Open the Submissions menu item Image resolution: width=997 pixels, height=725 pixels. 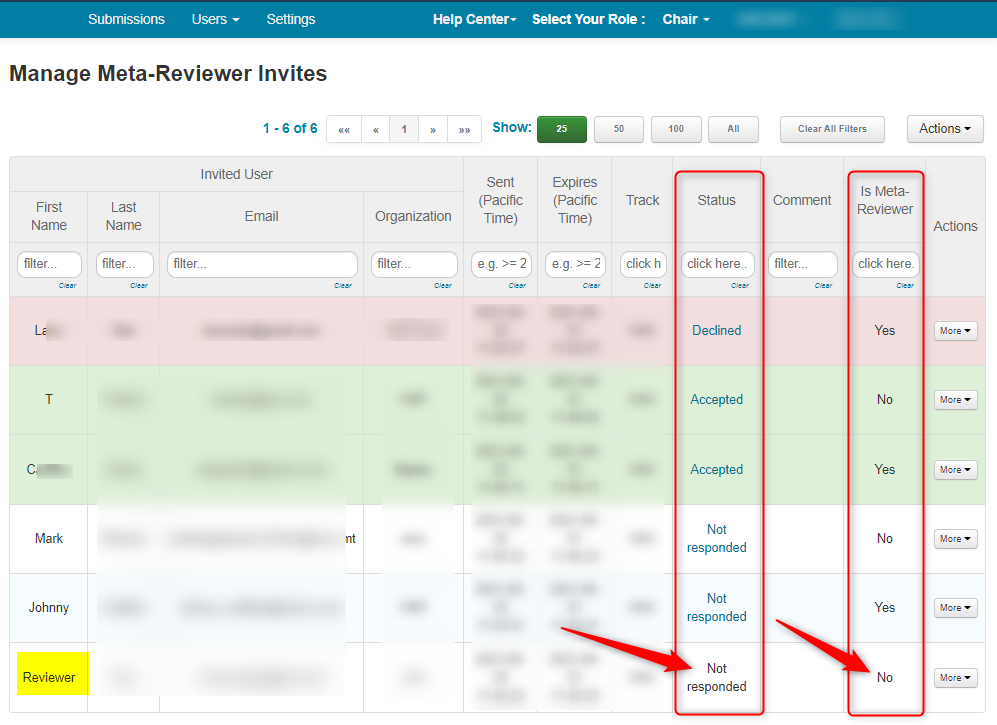click(126, 19)
